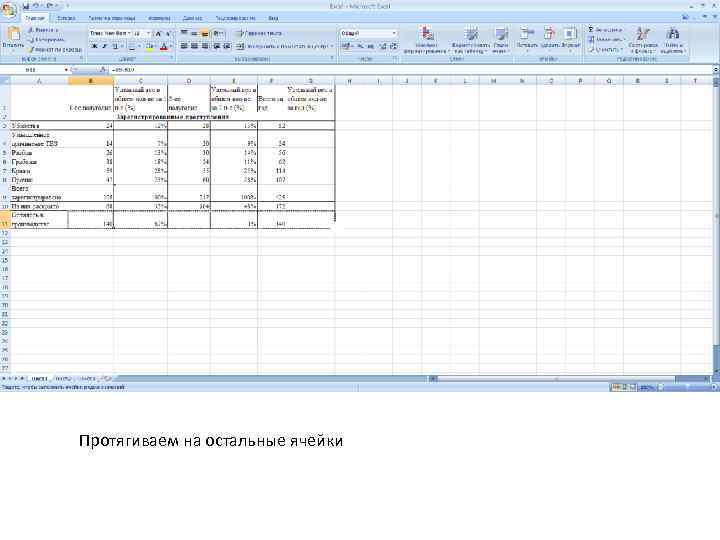Switch to Главная ribbon tab
Image resolution: width=720 pixels, height=540 pixels.
click(35, 18)
